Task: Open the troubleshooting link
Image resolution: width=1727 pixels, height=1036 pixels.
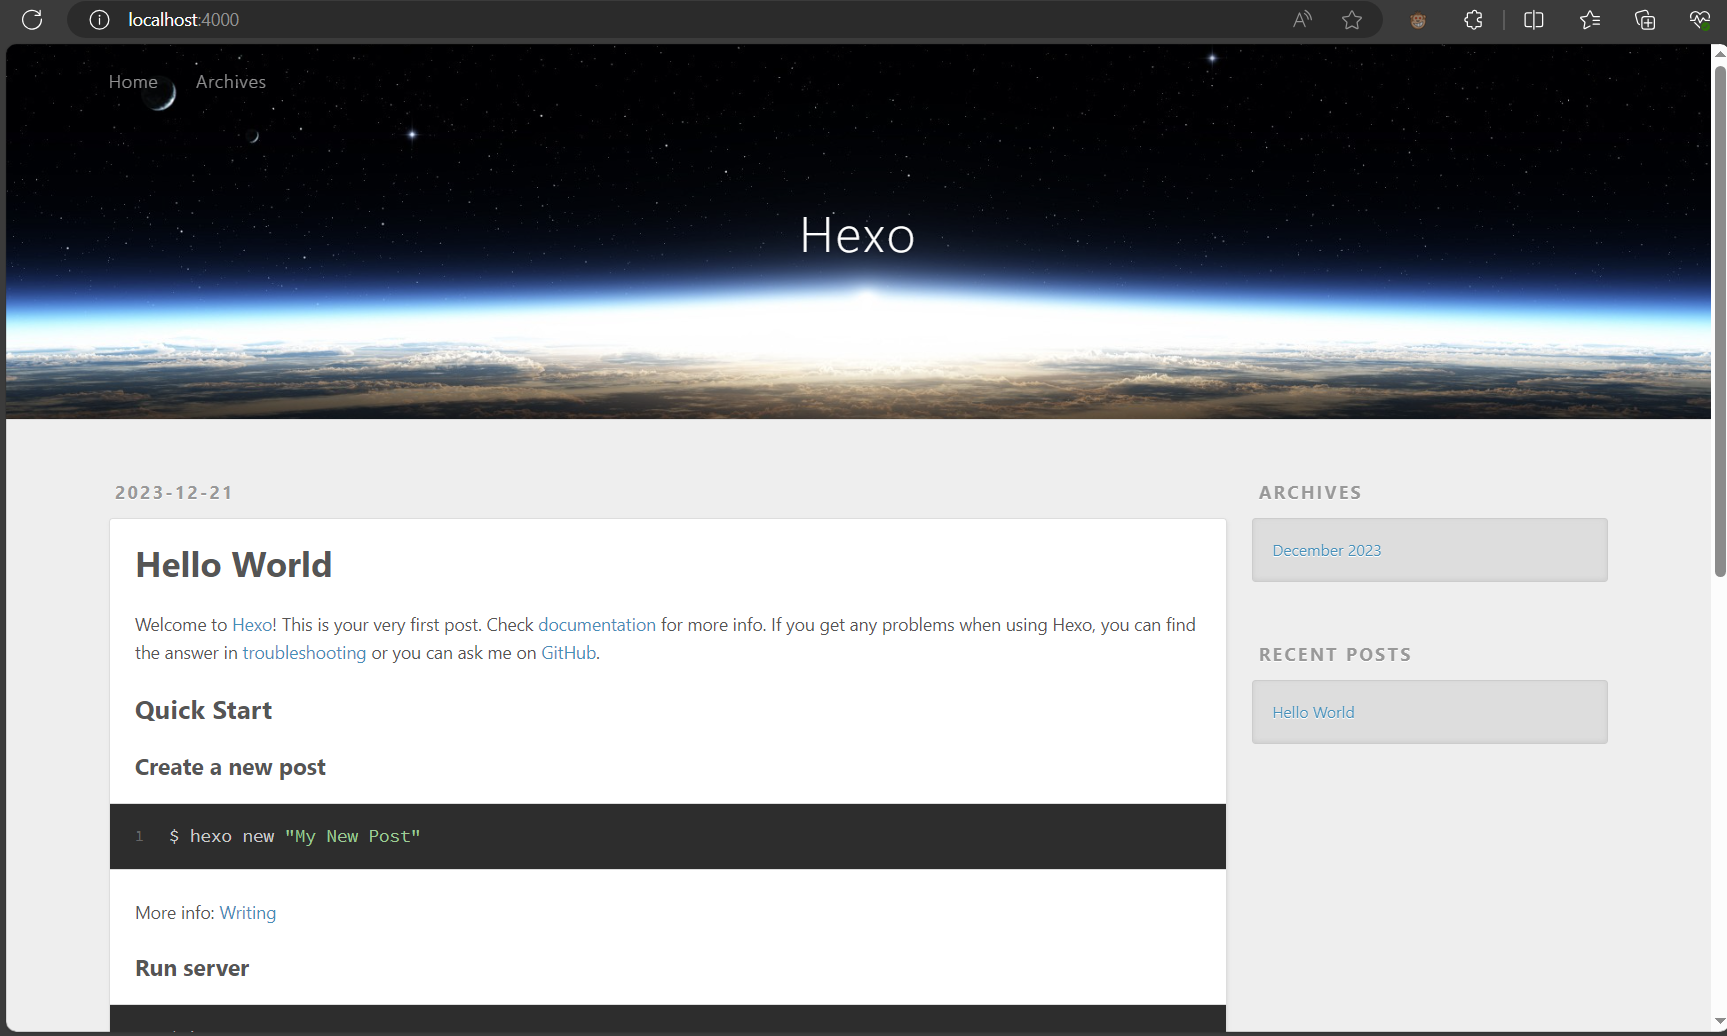Action: (304, 653)
